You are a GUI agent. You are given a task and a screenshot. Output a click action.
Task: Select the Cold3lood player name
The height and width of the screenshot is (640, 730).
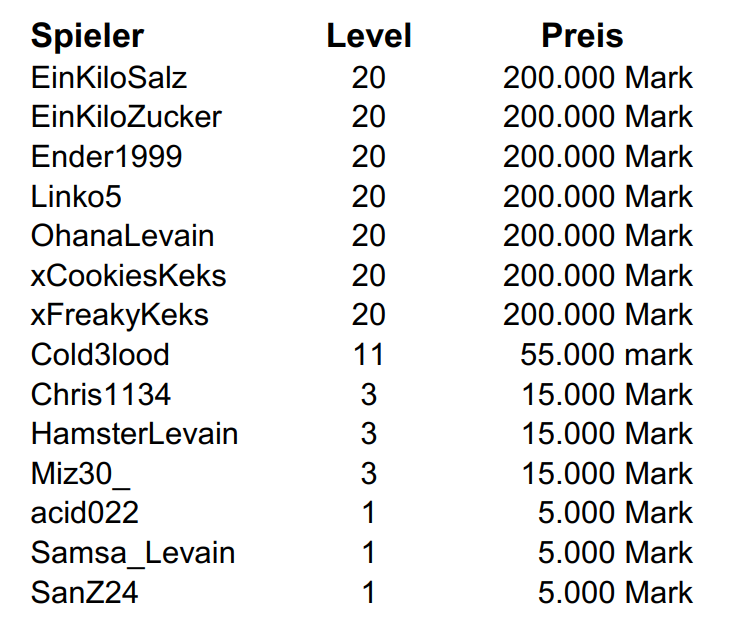100,355
